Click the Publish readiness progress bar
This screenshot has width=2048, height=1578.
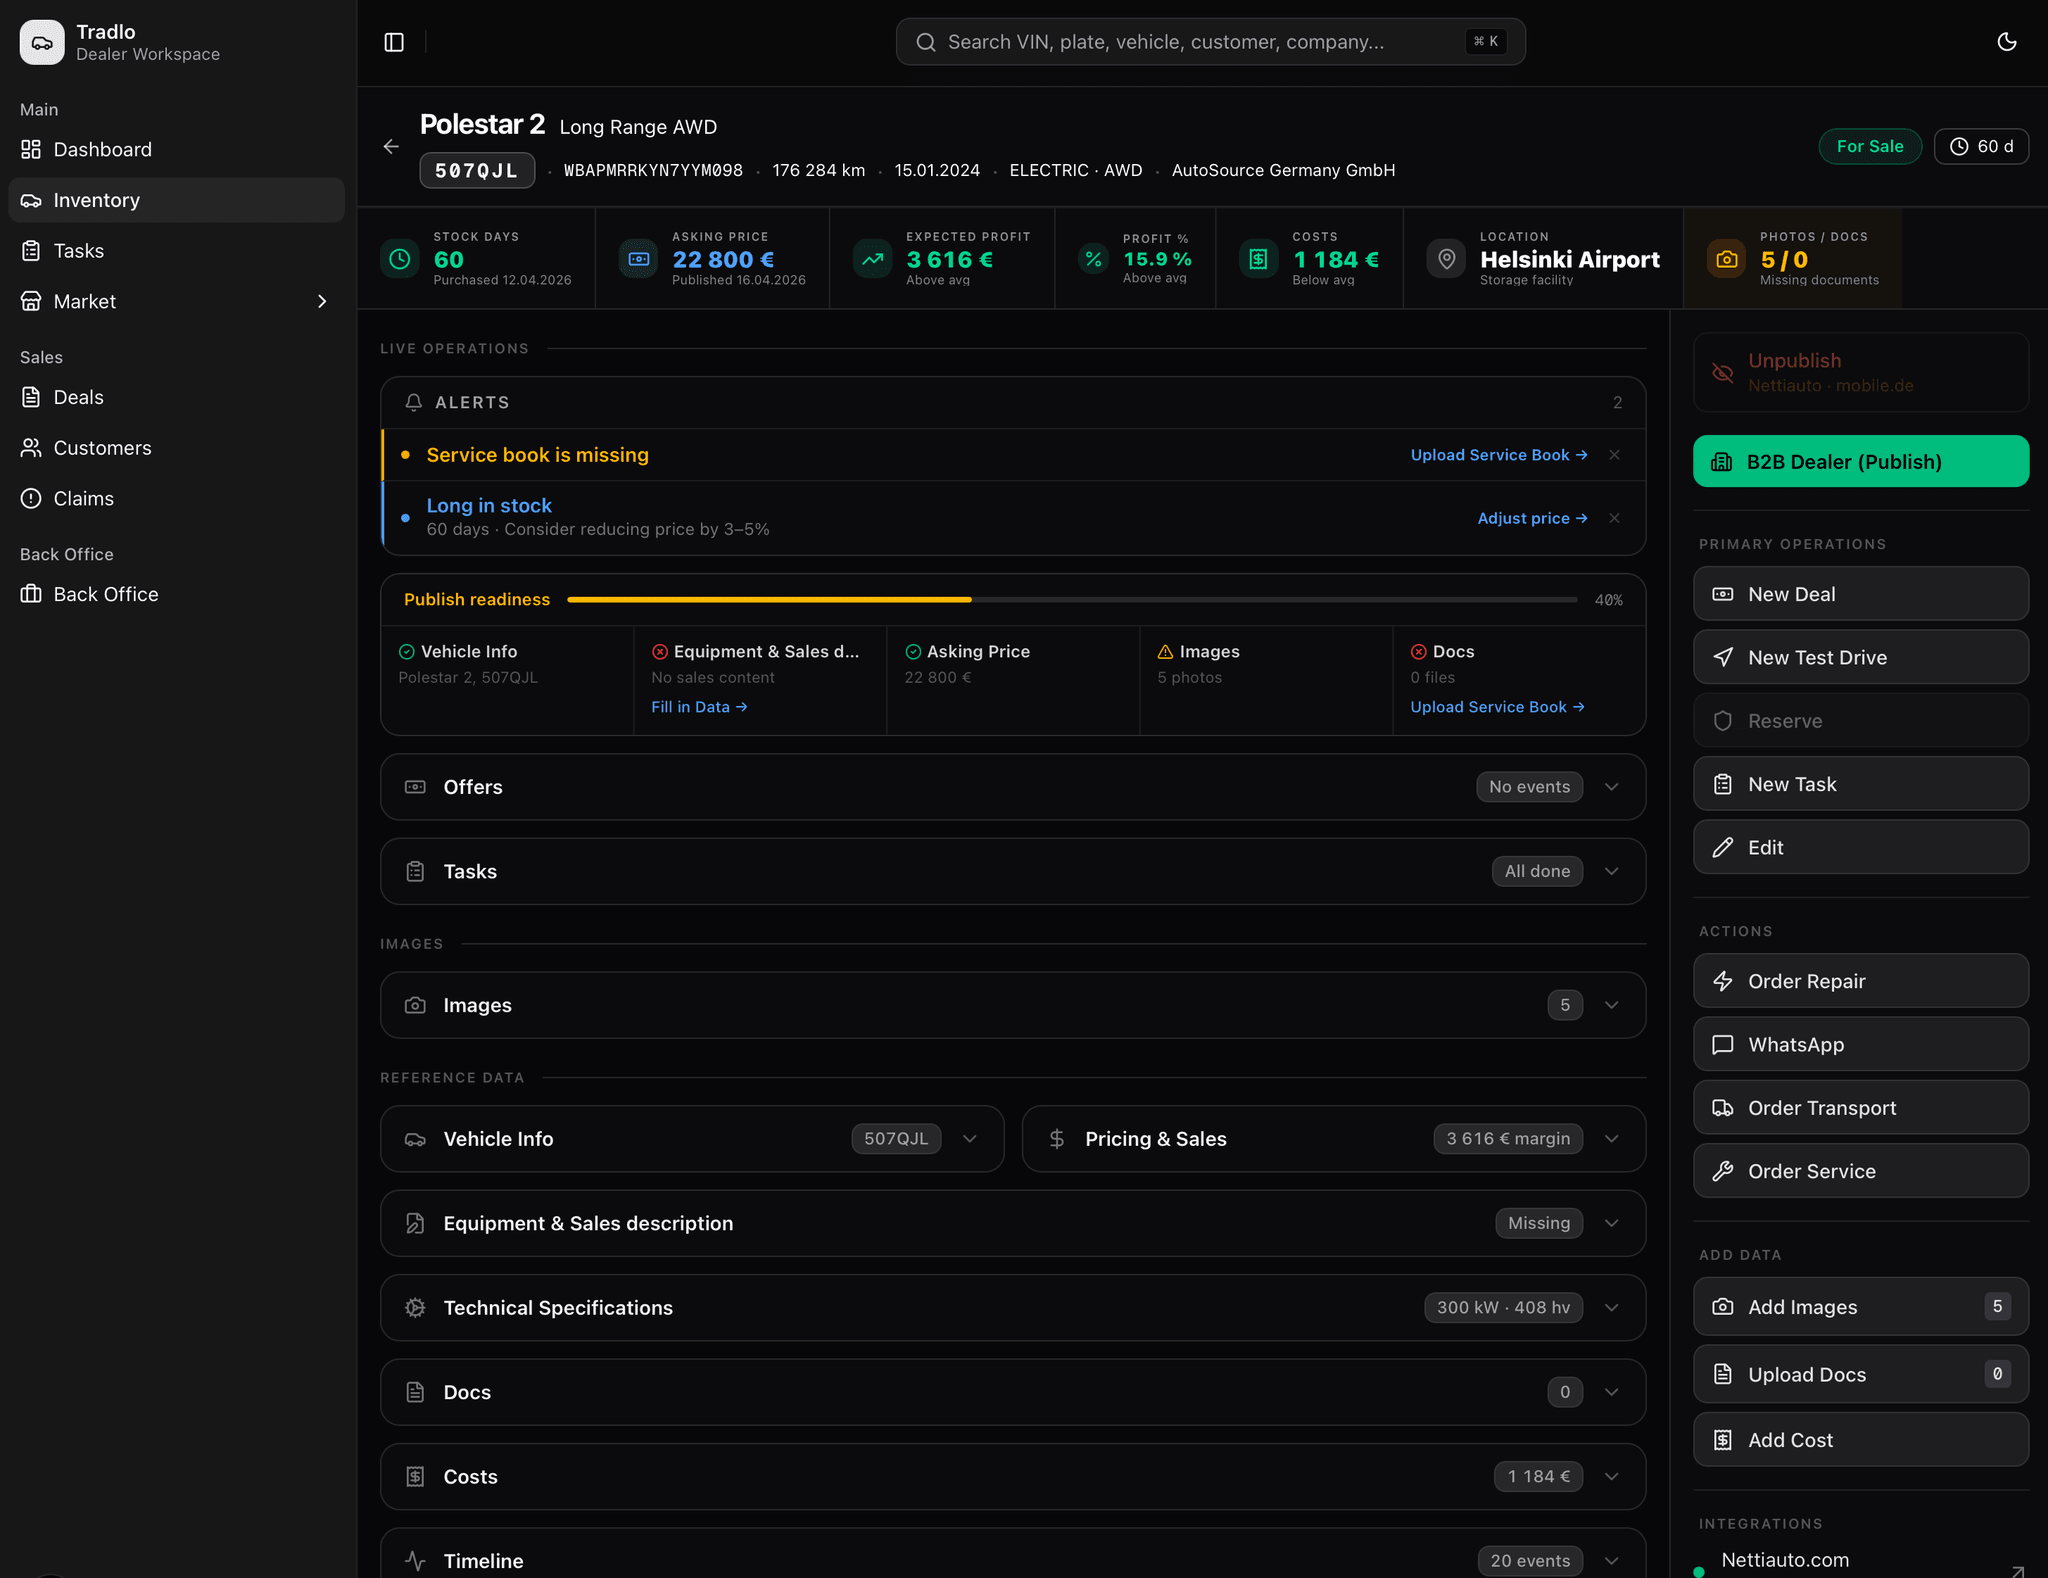coord(1072,600)
